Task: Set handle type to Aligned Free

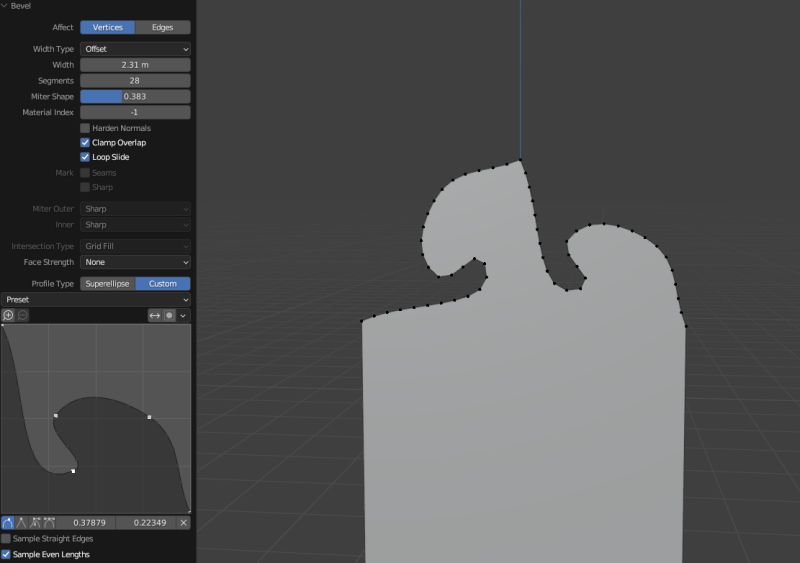Action: tap(49, 523)
